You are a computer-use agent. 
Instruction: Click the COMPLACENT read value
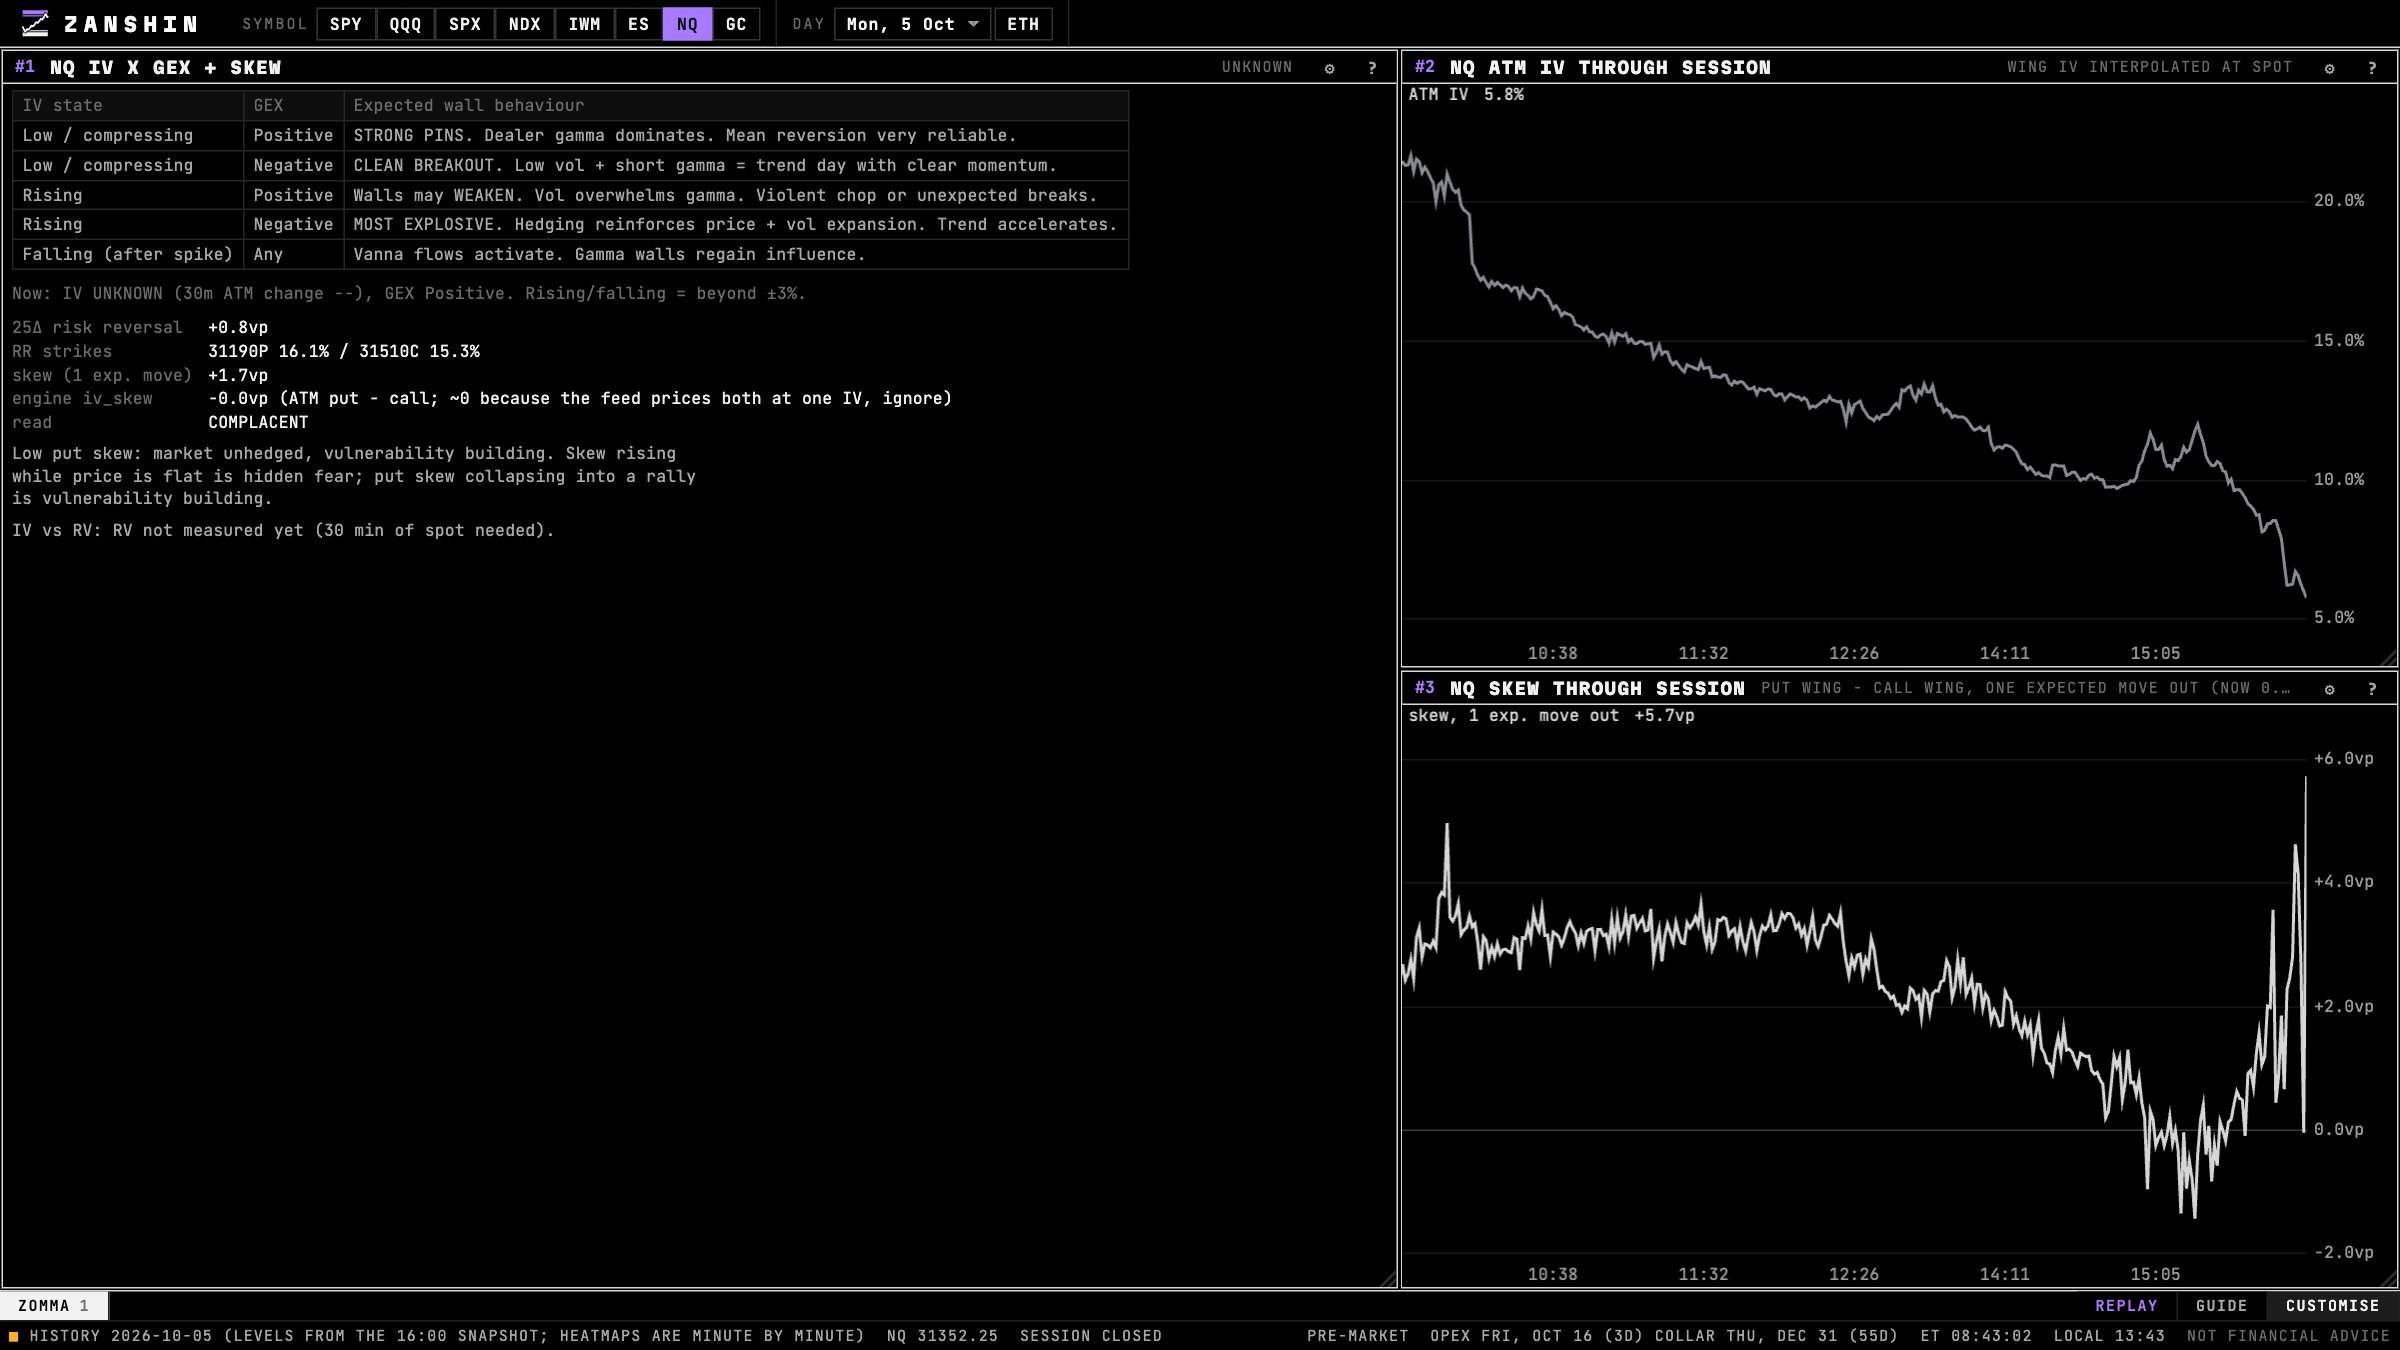pos(258,423)
